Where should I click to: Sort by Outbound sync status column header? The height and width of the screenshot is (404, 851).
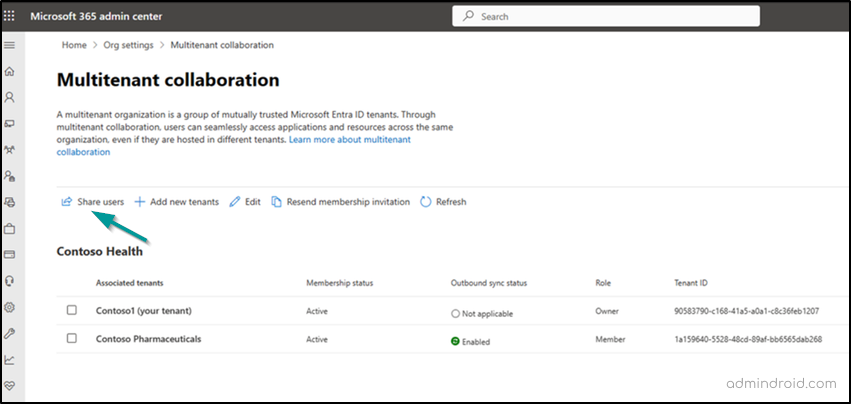pyautogui.click(x=489, y=283)
